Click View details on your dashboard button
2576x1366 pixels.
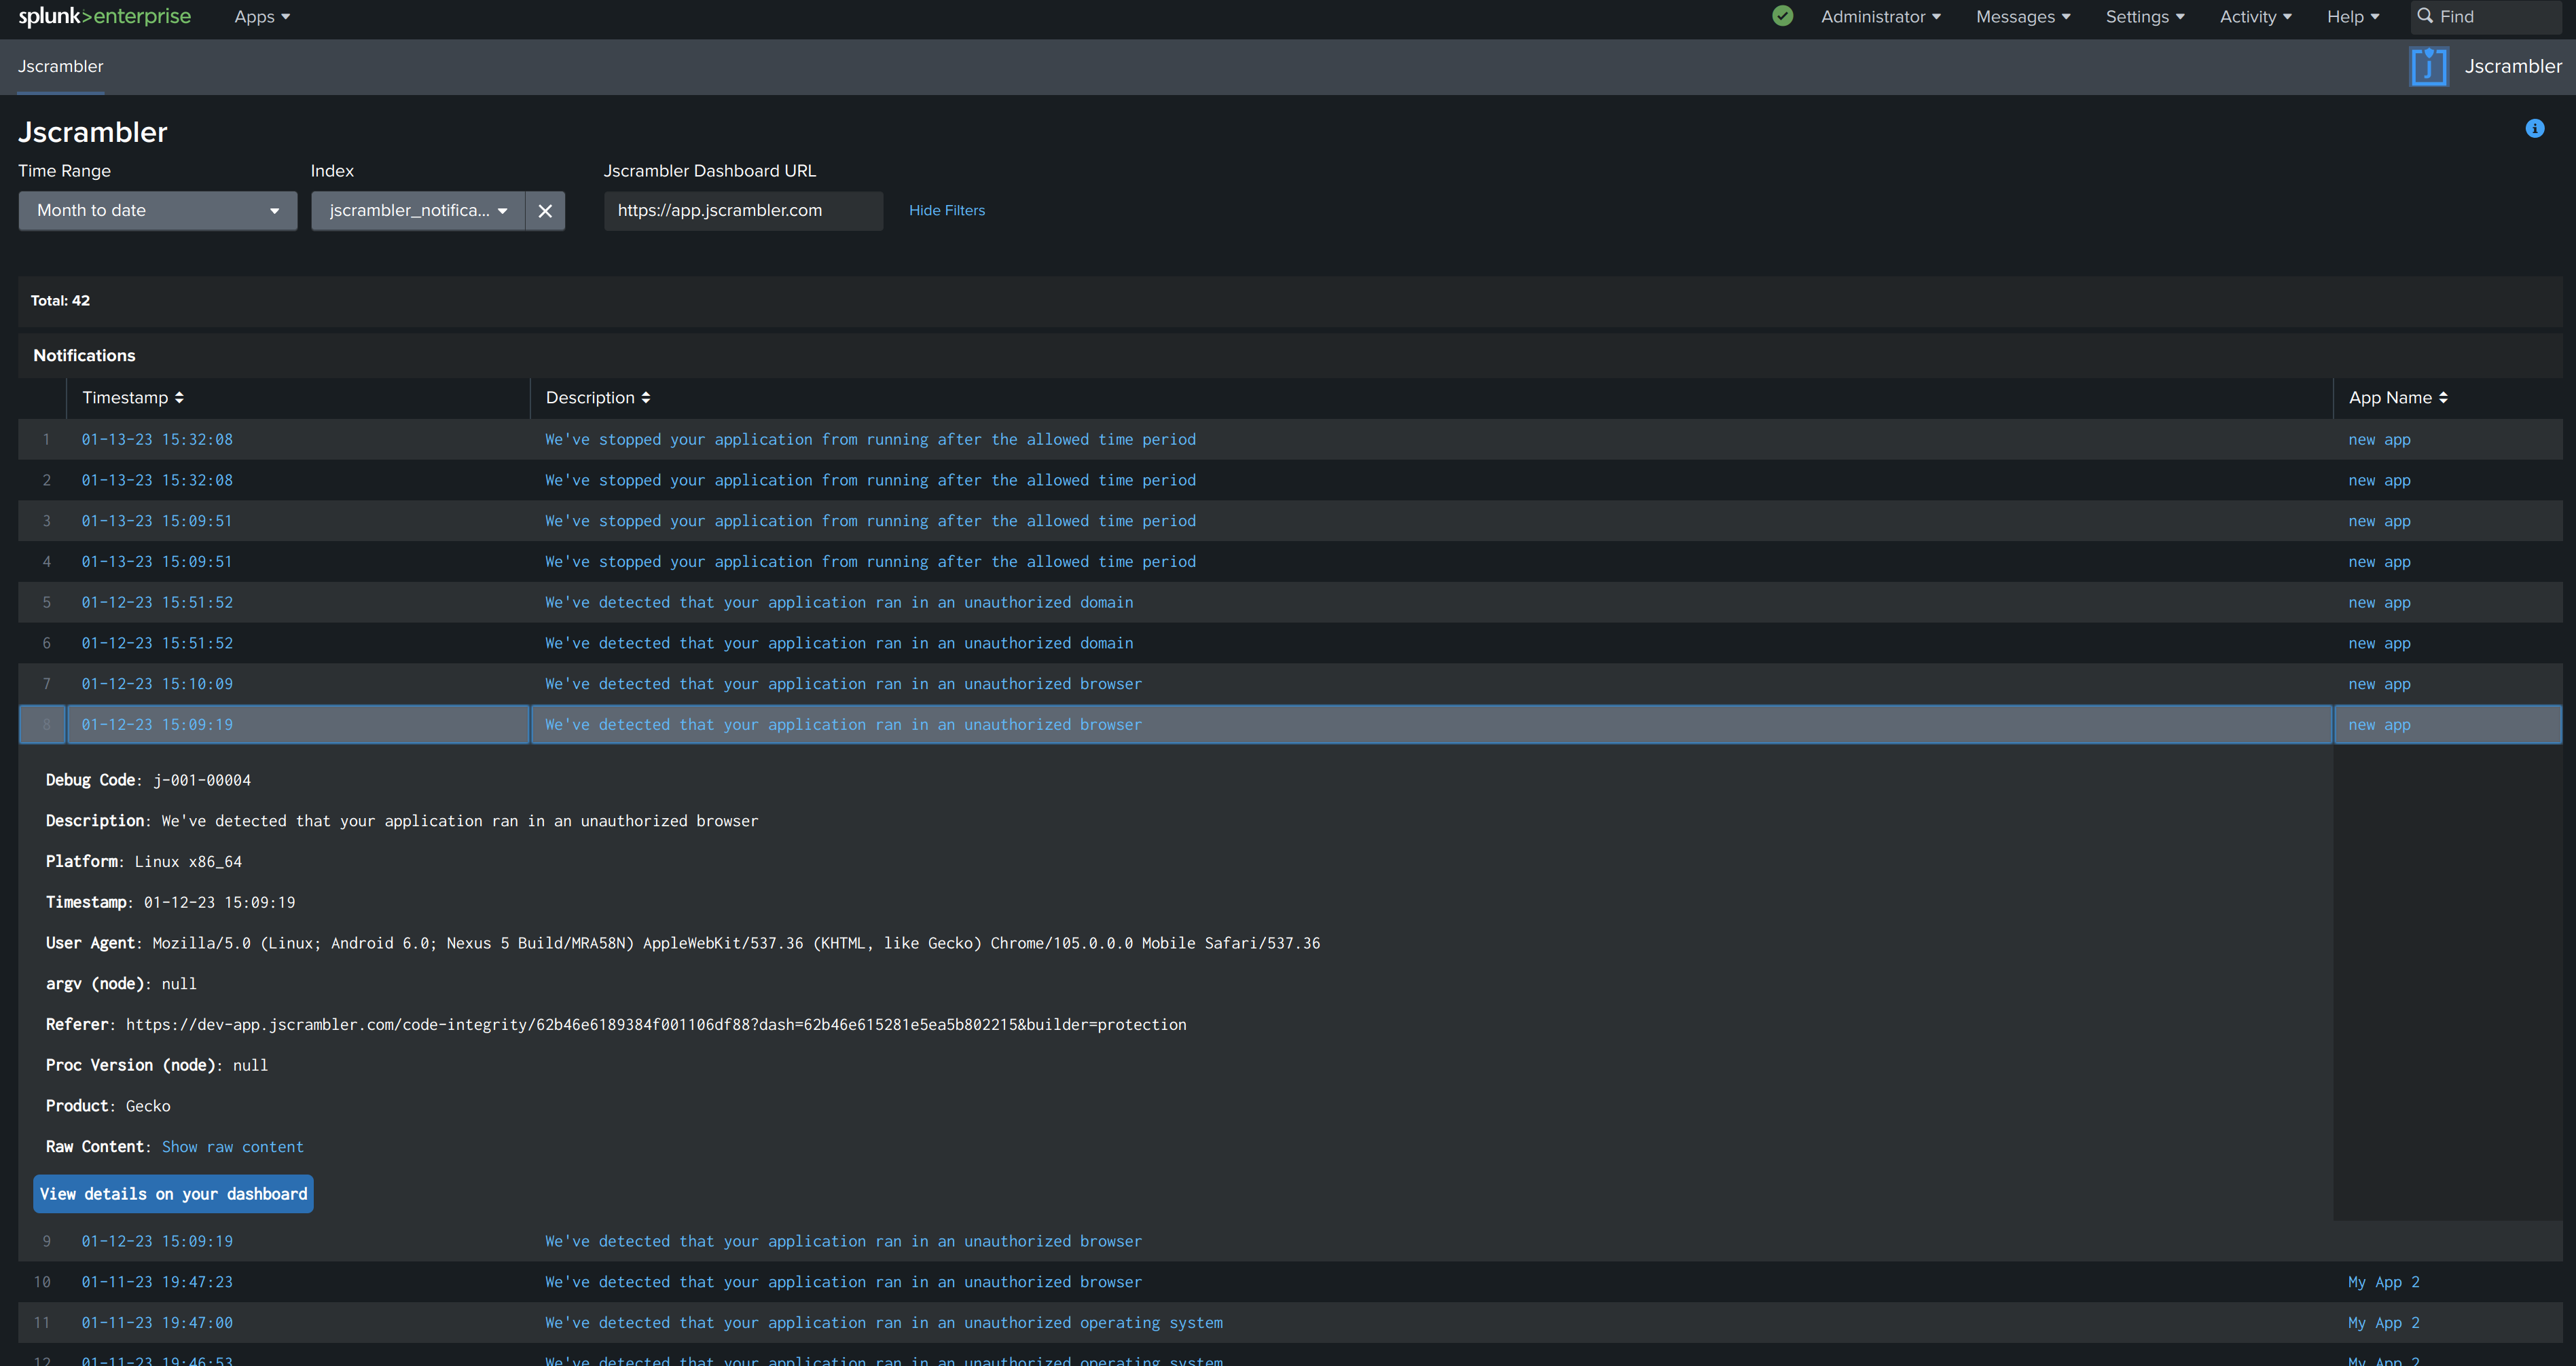point(173,1194)
